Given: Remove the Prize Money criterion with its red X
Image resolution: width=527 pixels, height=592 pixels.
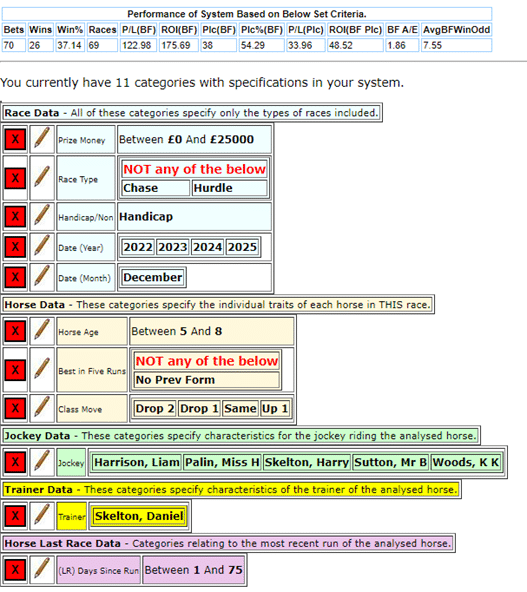Looking at the screenshot, I should point(15,139).
